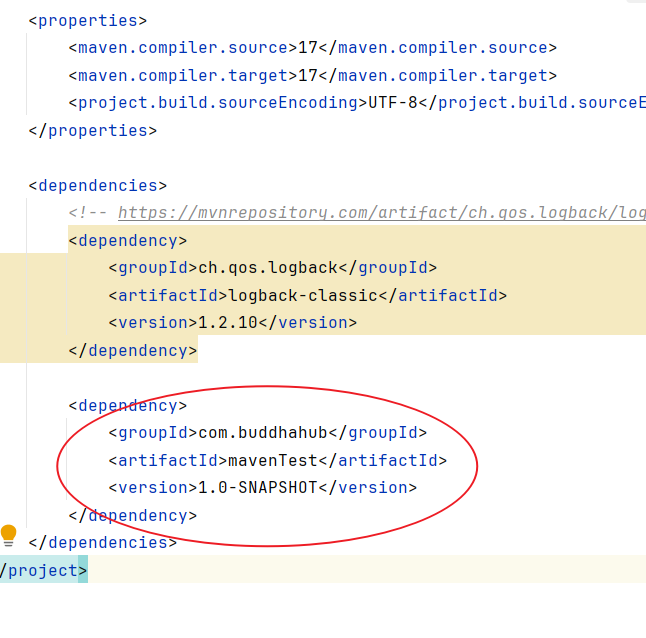Place cursor in the opening properties tag
The height and width of the screenshot is (638, 646).
88,20
